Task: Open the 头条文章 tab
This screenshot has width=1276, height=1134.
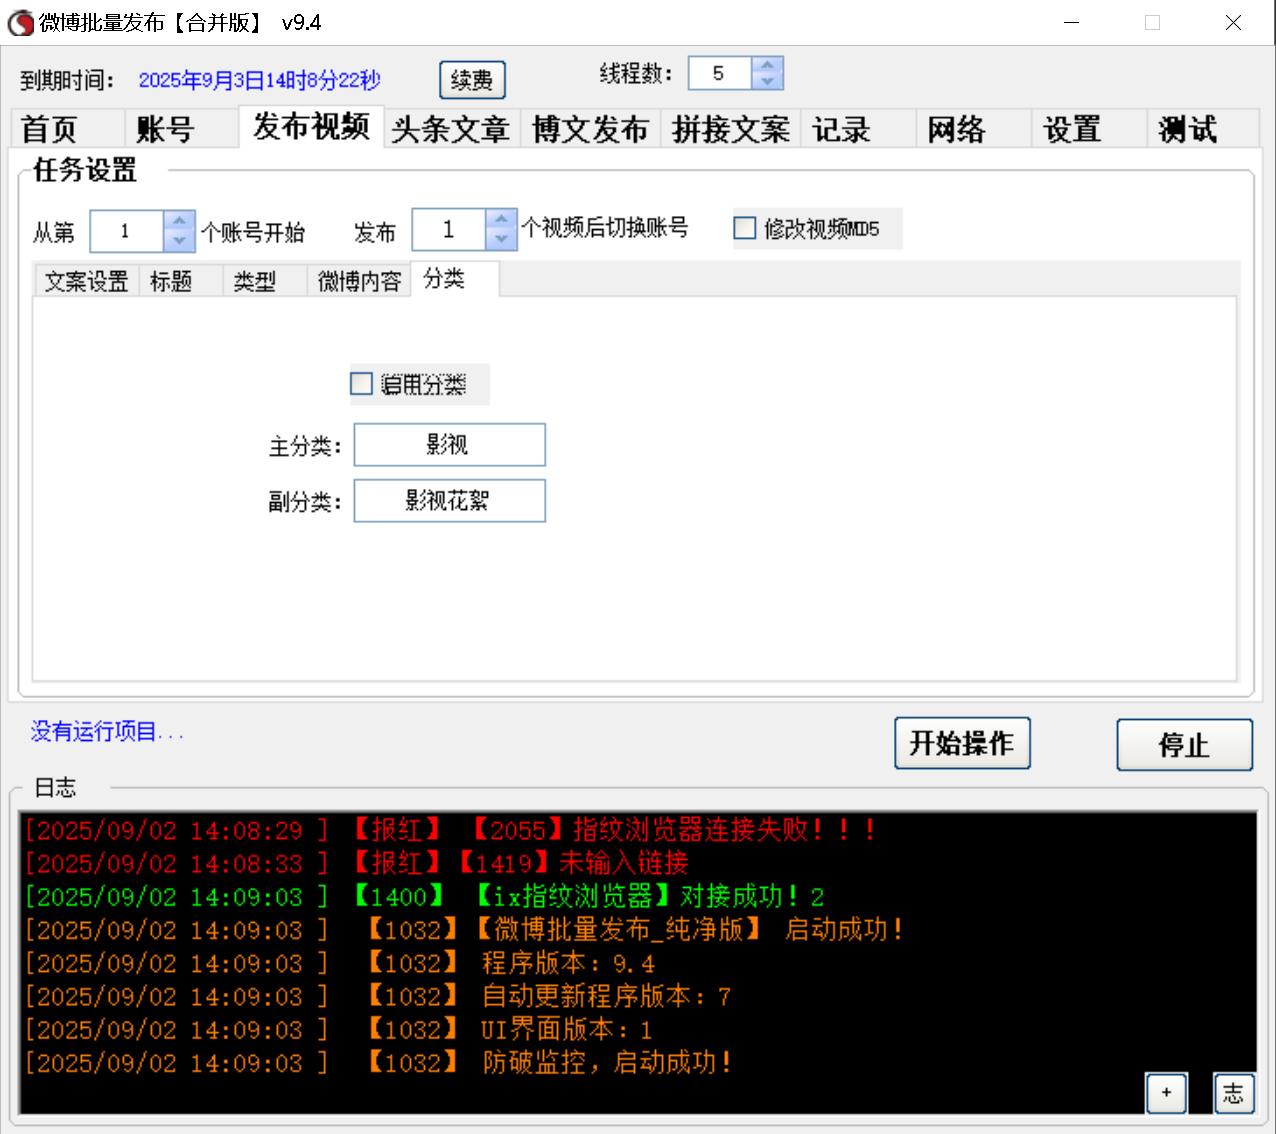Action: tap(451, 128)
